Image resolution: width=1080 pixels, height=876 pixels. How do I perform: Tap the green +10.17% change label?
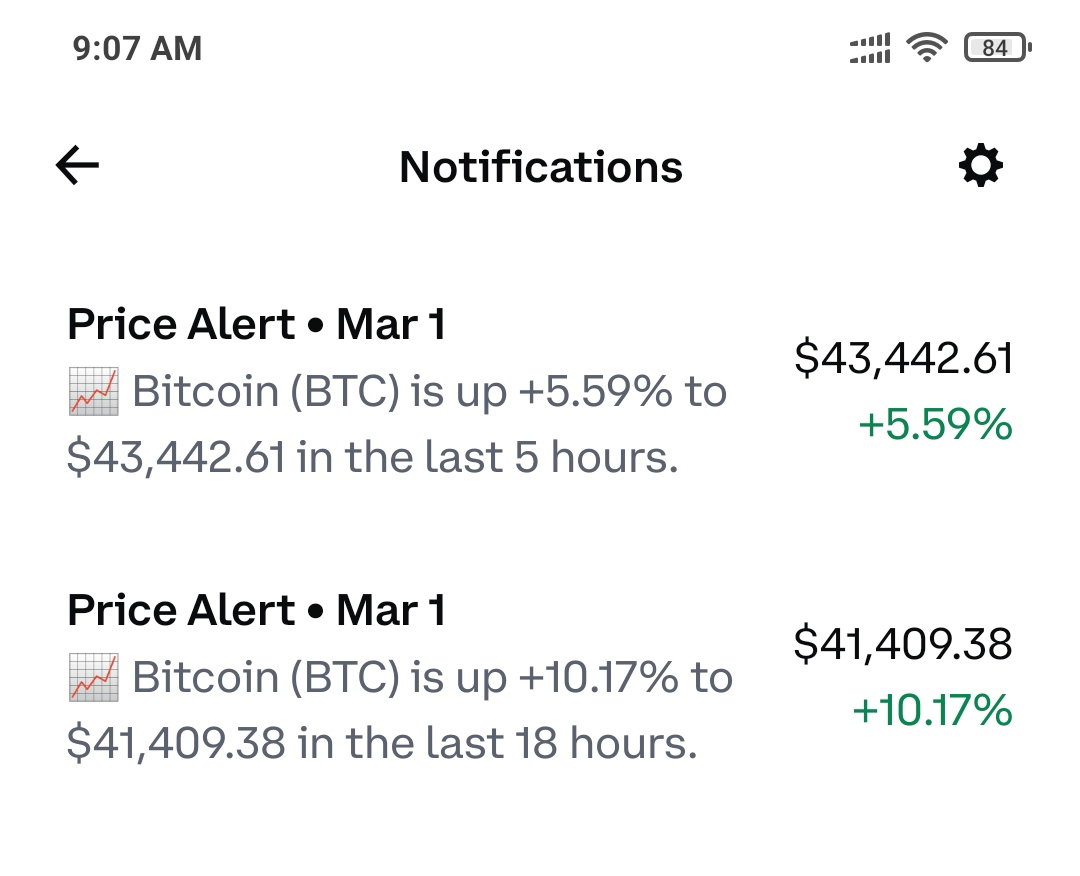933,709
